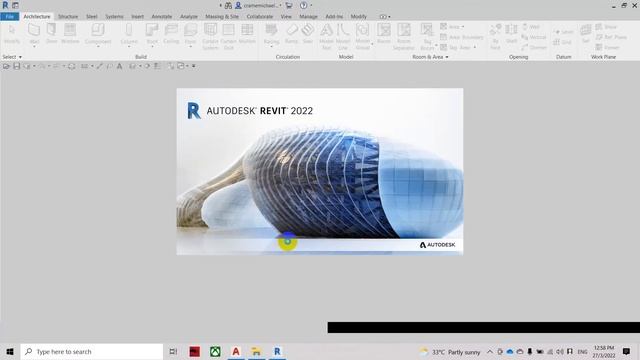Select the Room tool
The height and width of the screenshot is (360, 640).
pyautogui.click(x=384, y=33)
